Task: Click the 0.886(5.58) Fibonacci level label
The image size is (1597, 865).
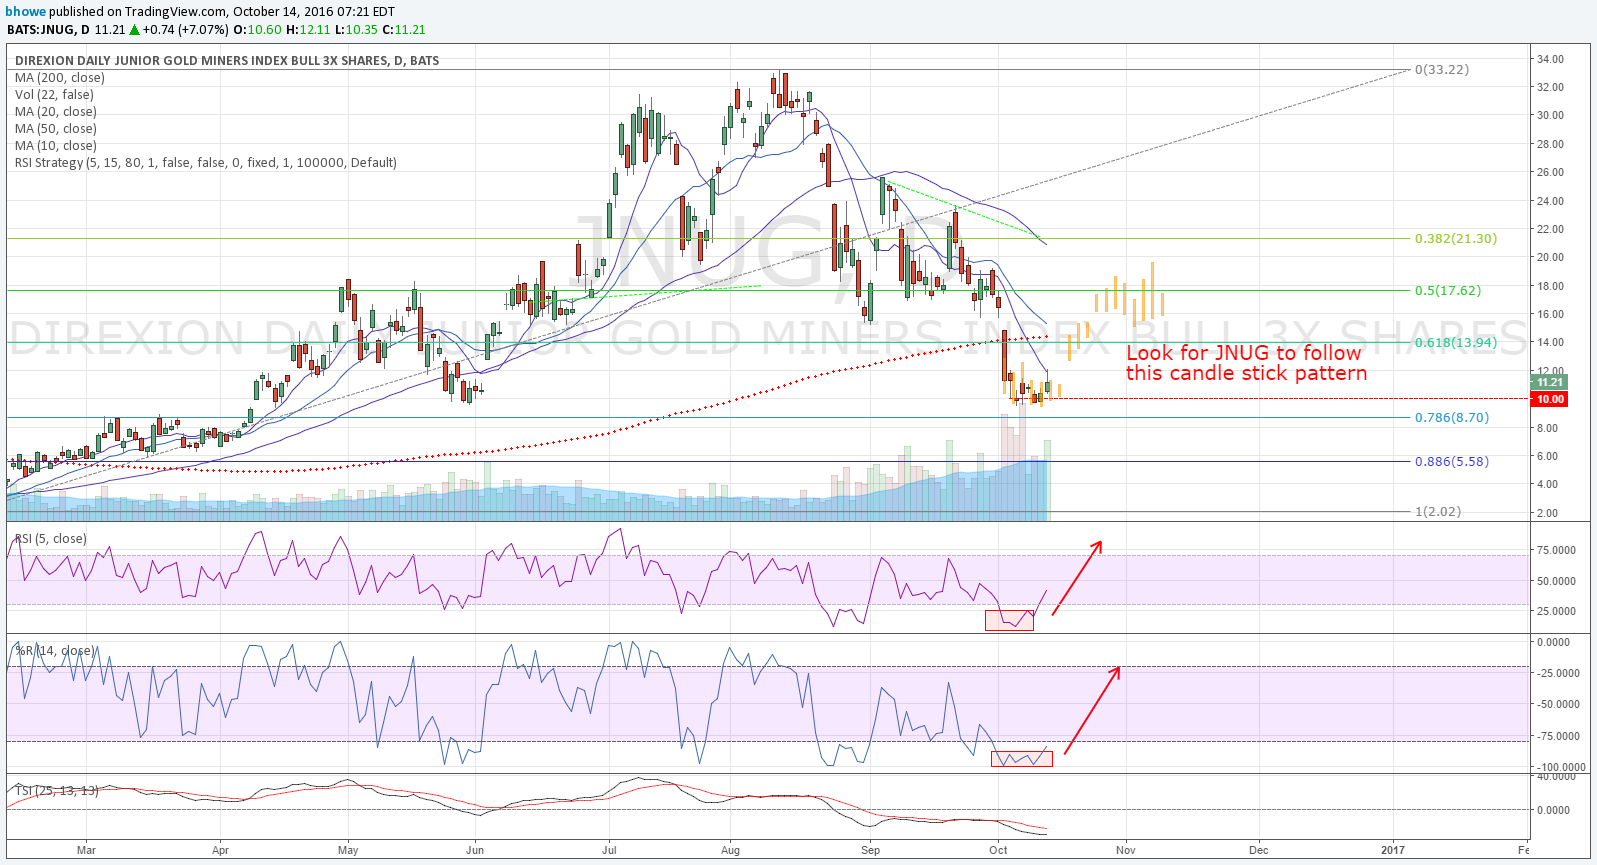Action: 1452,462
